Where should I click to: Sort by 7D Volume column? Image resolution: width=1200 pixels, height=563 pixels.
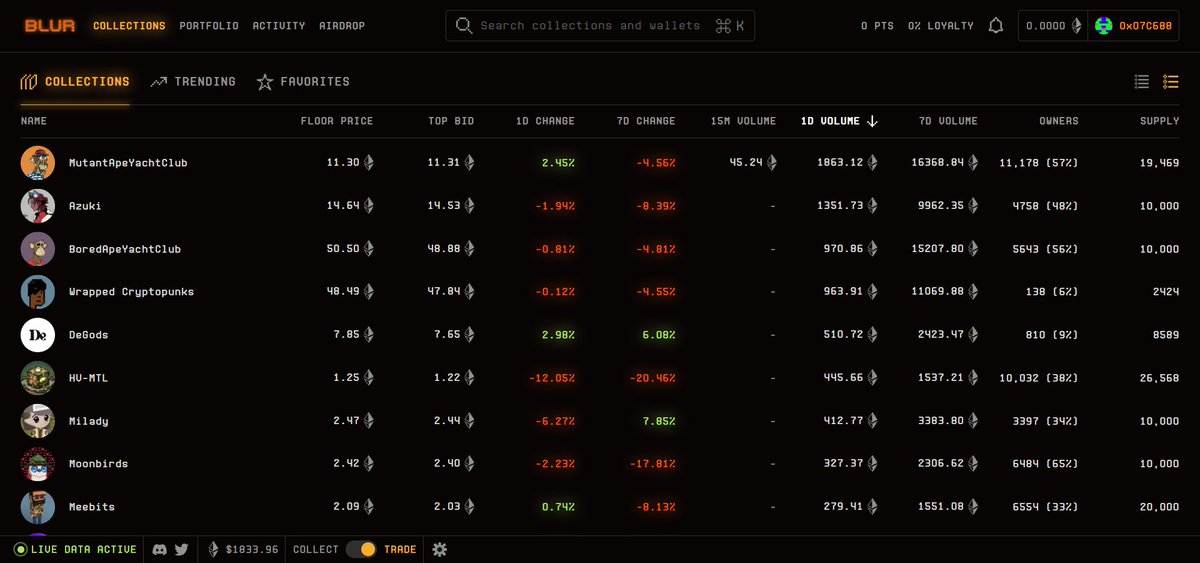948,121
